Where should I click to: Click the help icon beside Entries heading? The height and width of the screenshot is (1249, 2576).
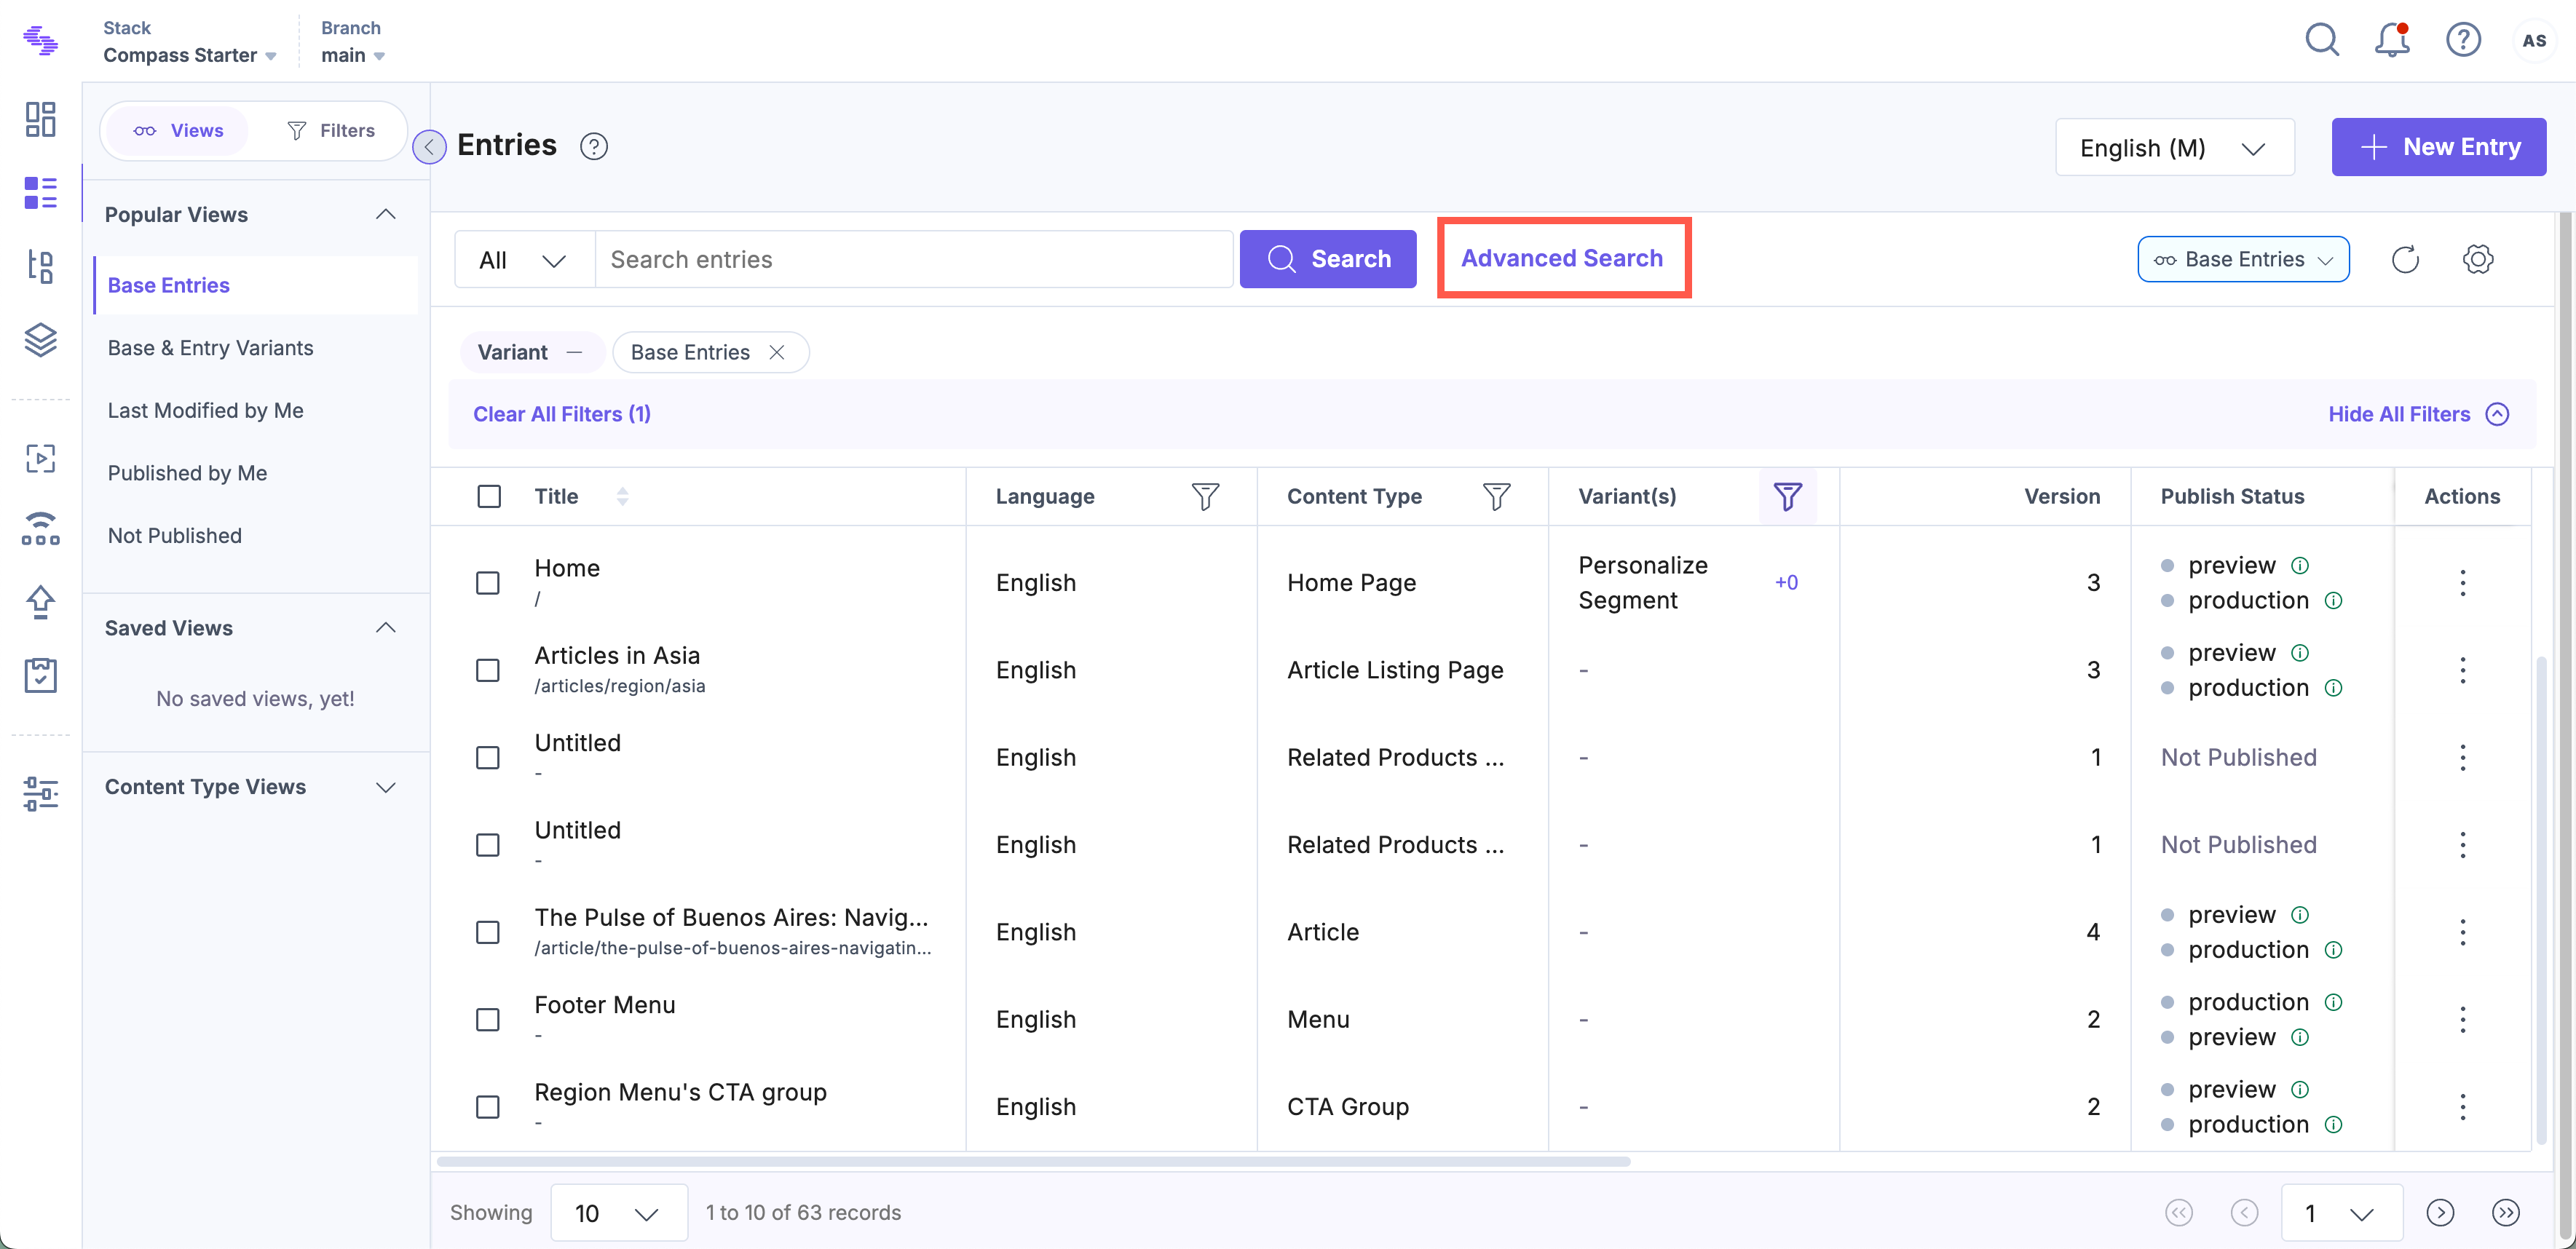[594, 147]
